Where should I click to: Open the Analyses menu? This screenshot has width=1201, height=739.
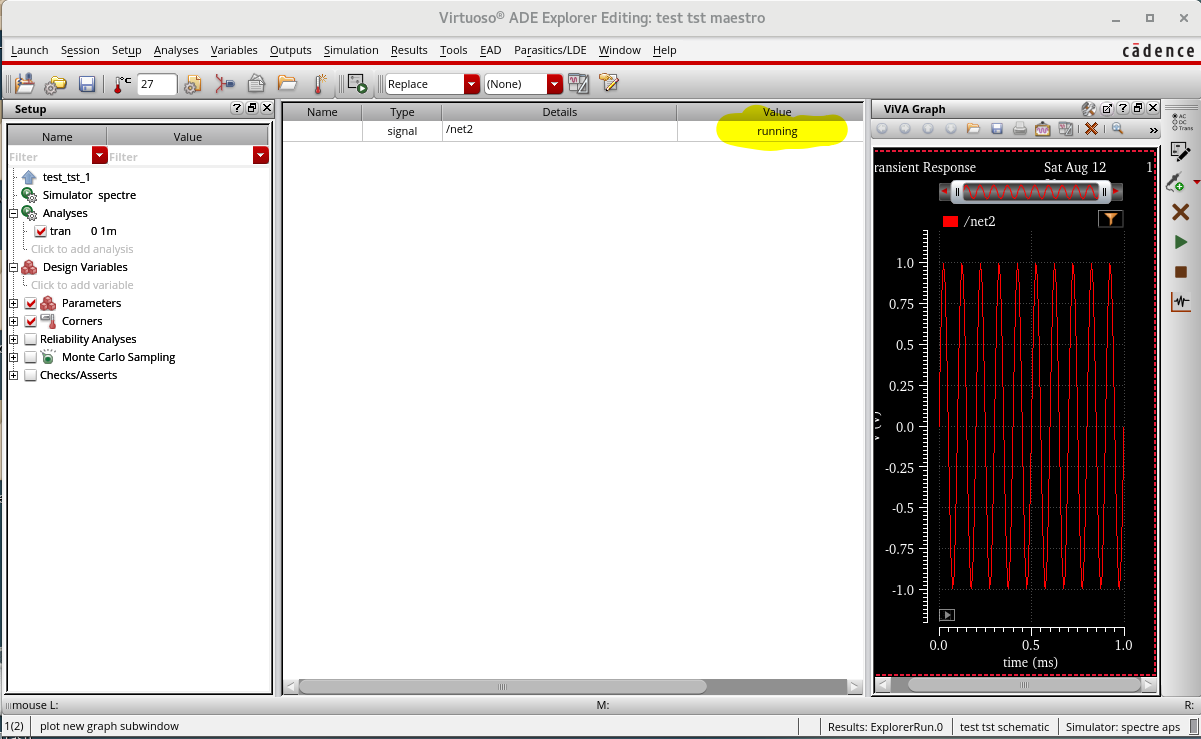[176, 50]
